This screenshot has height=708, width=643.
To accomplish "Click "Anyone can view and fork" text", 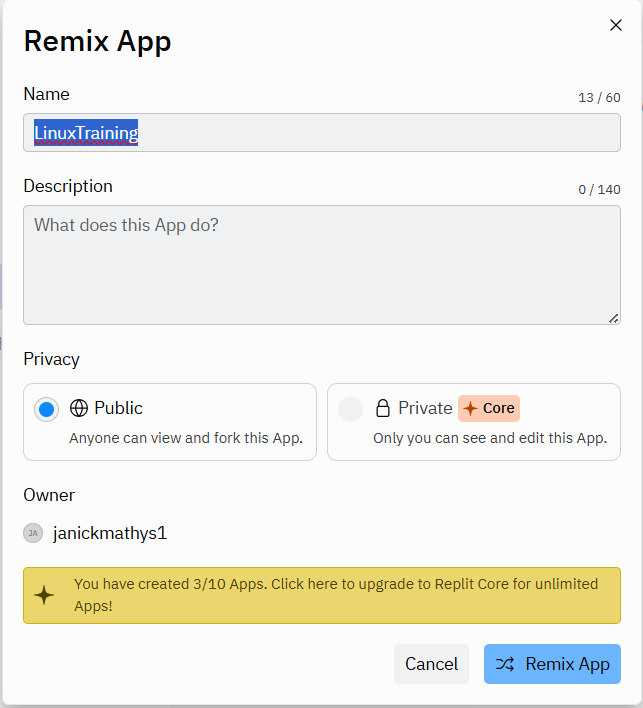I will (x=185, y=438).
